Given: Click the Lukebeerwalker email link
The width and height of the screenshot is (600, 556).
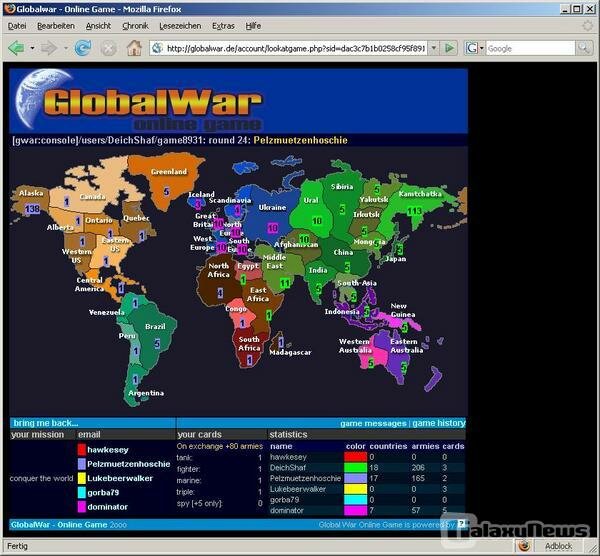Looking at the screenshot, I should click(x=120, y=478).
